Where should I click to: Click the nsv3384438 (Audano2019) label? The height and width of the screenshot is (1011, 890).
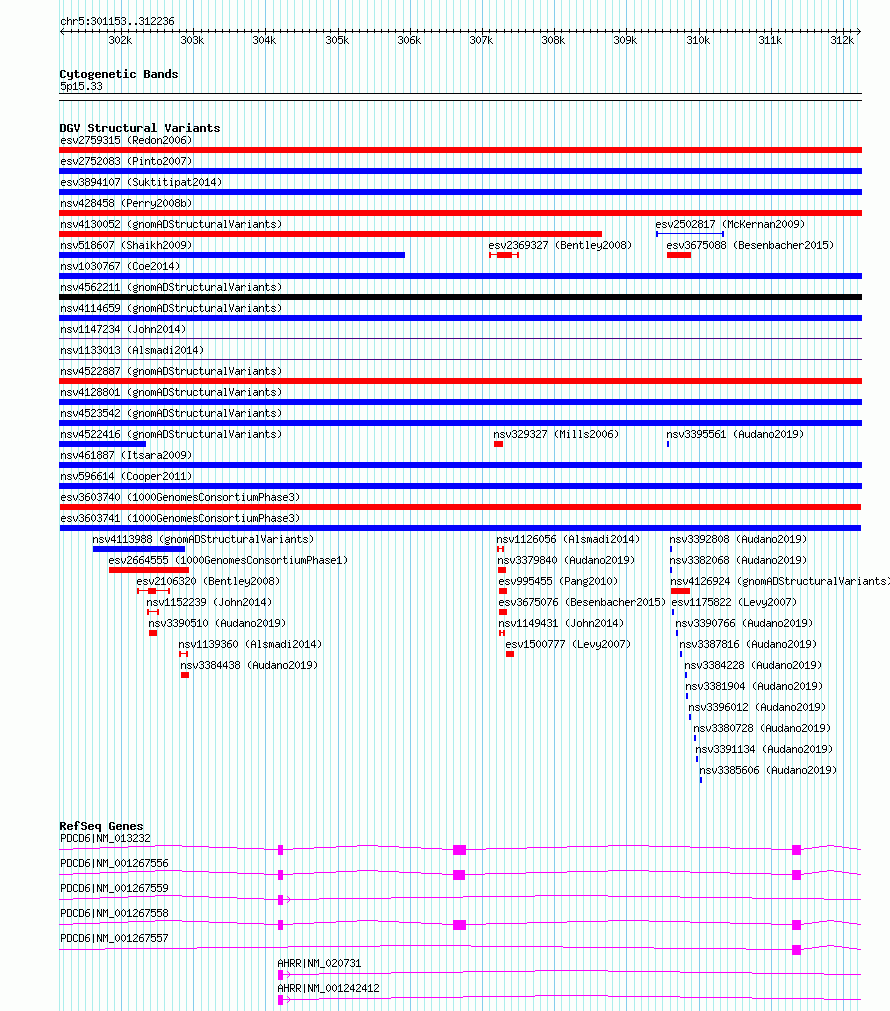249,665
